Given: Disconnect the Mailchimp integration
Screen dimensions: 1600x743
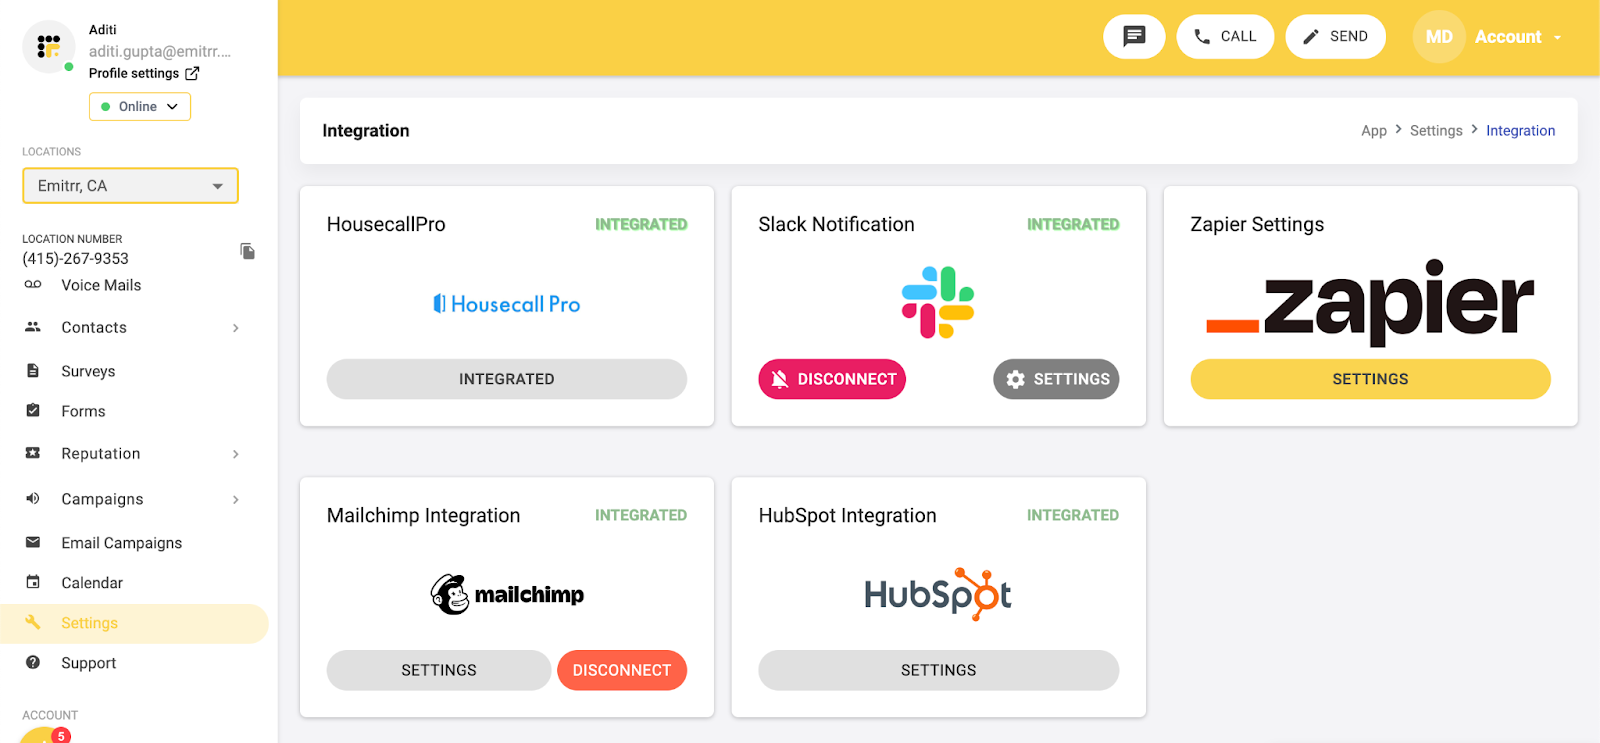Looking at the screenshot, I should [x=622, y=670].
